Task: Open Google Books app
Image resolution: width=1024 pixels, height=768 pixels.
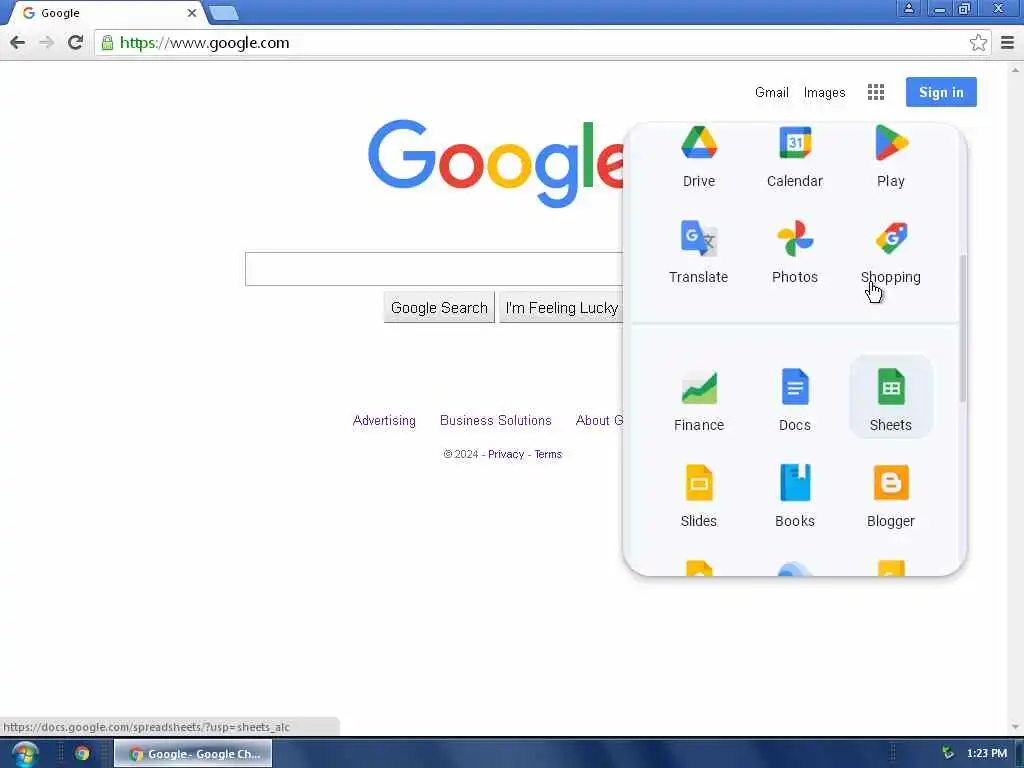Action: pos(795,495)
